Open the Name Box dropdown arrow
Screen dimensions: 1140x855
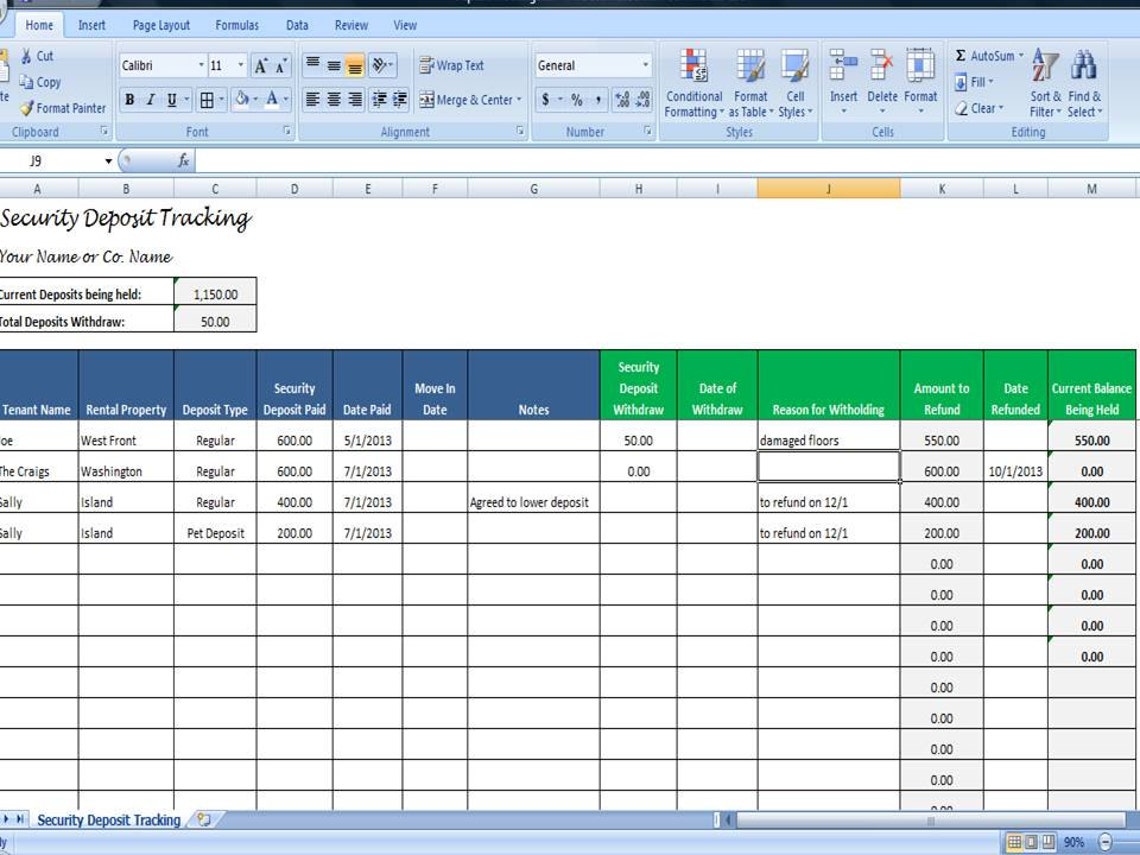[x=108, y=161]
